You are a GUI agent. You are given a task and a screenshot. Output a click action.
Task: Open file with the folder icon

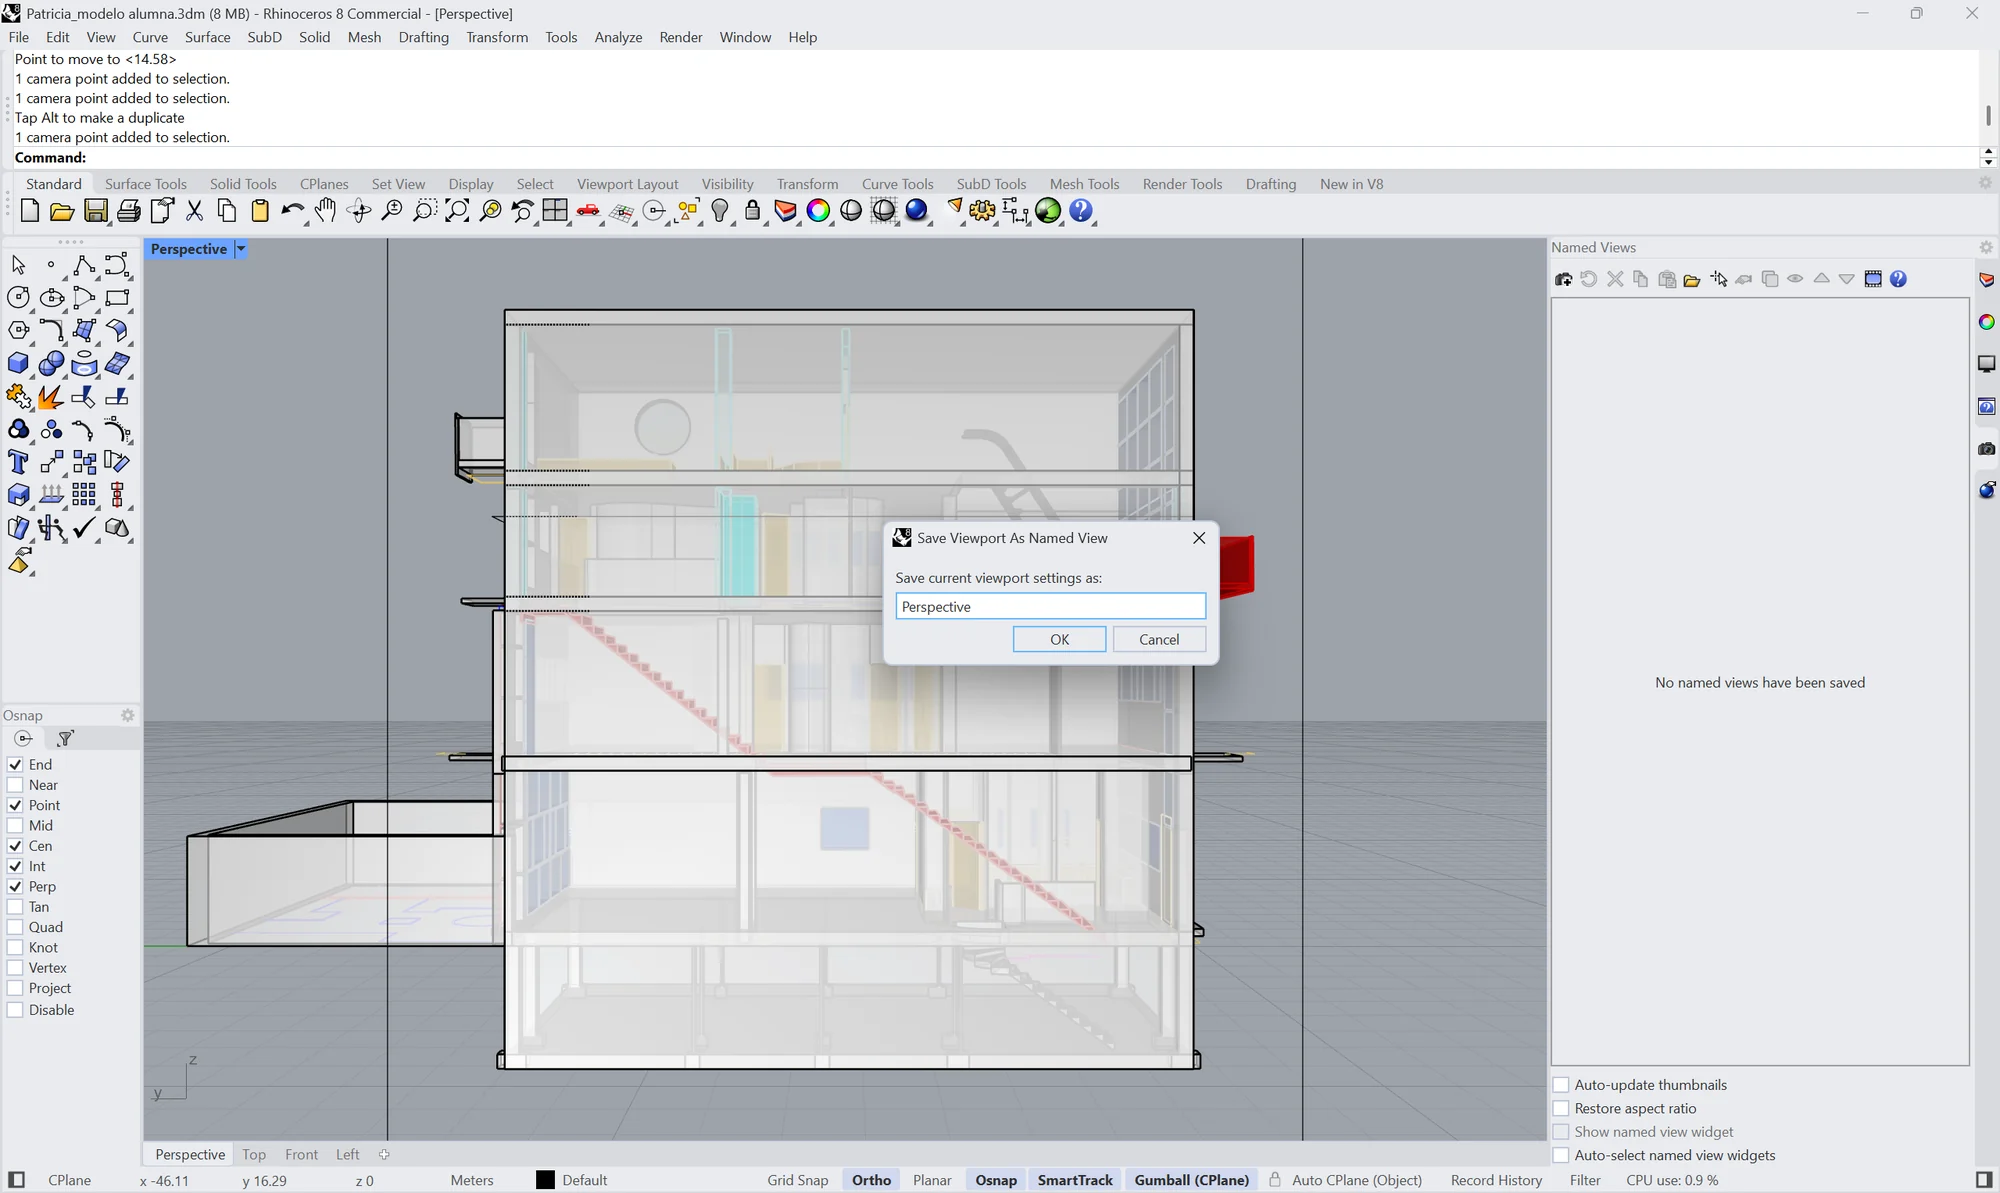pyautogui.click(x=62, y=211)
